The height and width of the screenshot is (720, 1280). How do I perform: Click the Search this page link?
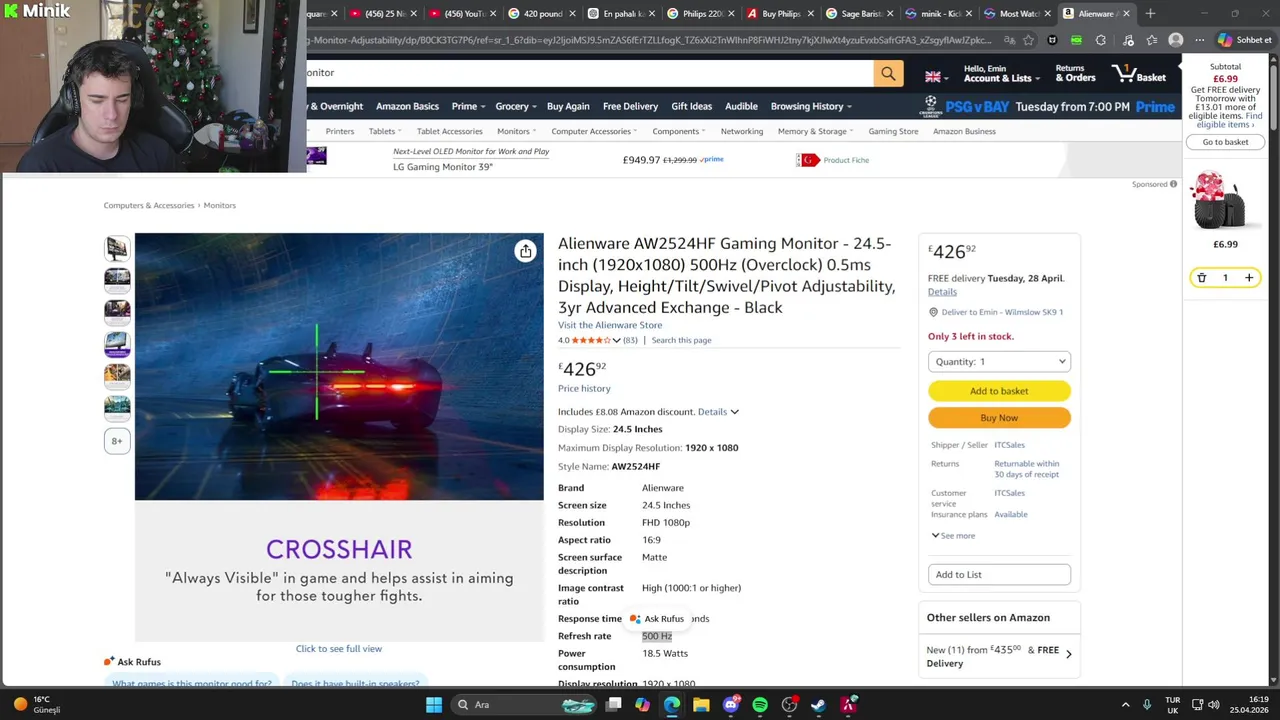coord(681,340)
